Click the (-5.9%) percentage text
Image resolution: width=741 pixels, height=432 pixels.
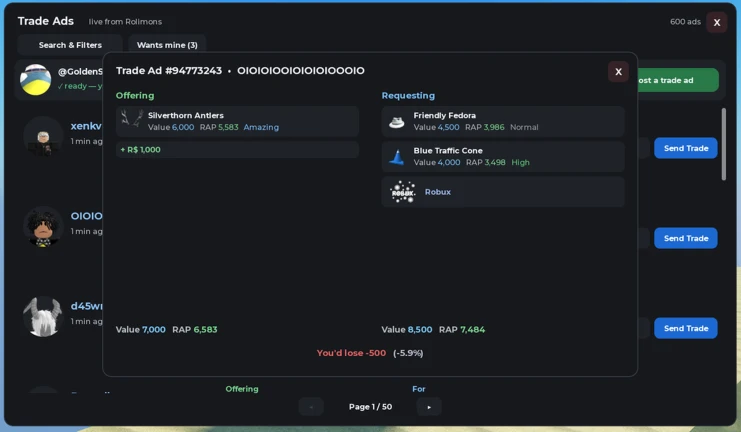(408, 353)
